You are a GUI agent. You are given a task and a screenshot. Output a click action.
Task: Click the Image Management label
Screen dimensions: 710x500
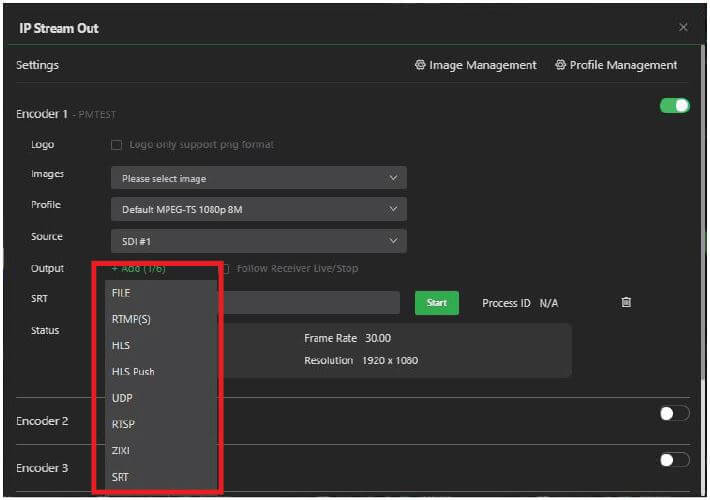coord(483,65)
